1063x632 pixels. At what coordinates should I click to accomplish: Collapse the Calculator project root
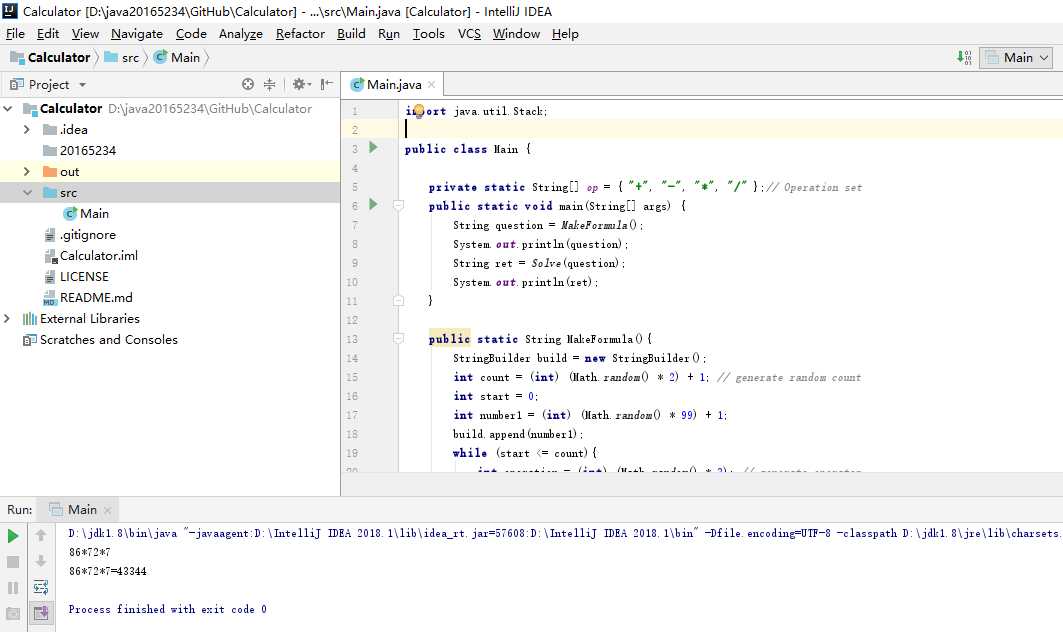8,108
